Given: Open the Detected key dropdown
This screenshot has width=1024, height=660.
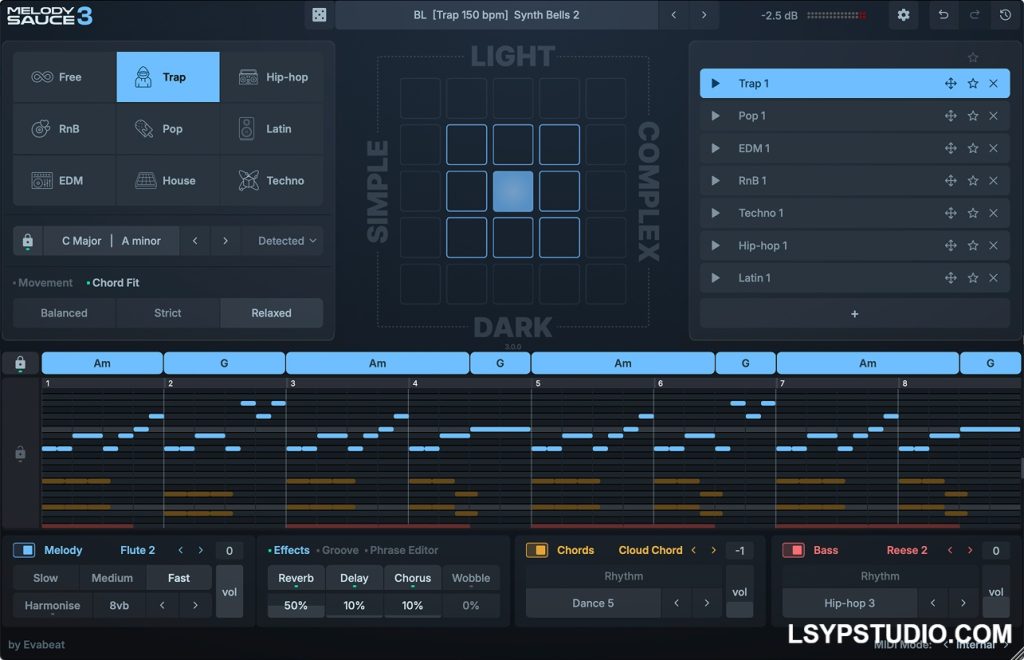Looking at the screenshot, I should click(287, 241).
